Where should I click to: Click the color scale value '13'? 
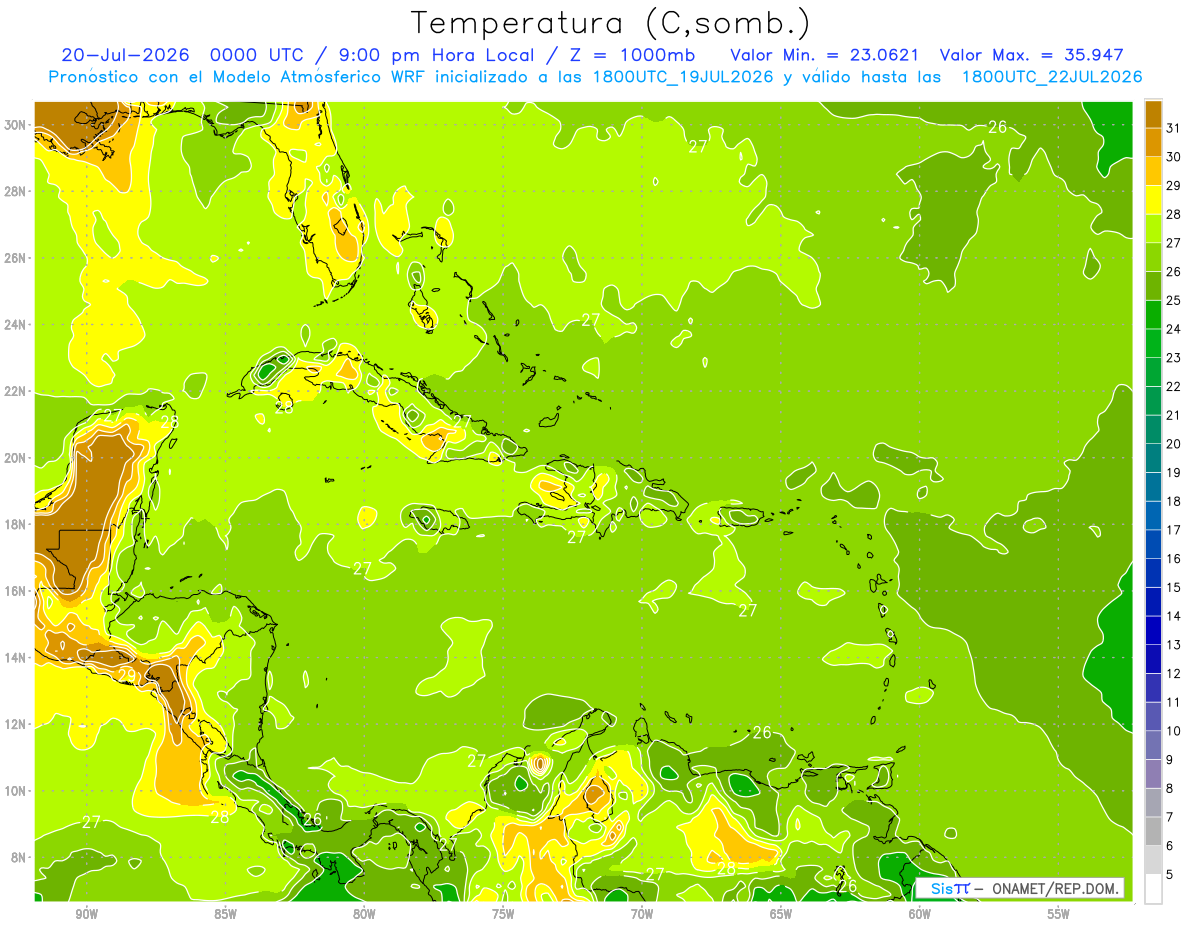tap(1174, 645)
